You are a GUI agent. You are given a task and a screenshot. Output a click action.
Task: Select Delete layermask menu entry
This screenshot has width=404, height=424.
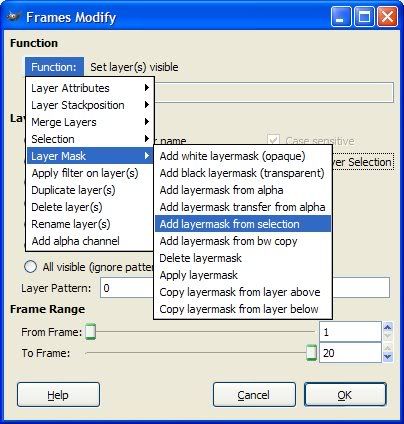[x=243, y=258]
